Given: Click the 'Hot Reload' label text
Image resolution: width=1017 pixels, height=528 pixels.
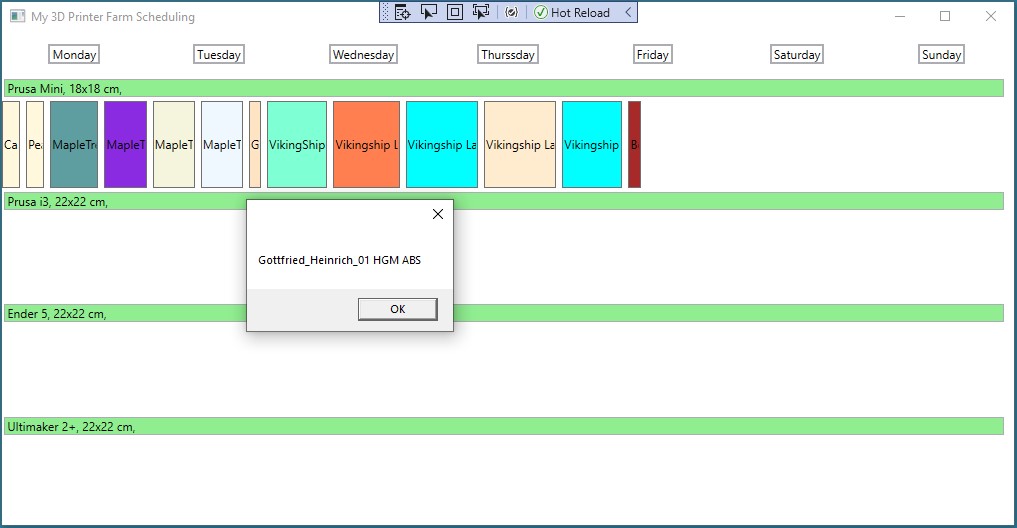Looking at the screenshot, I should pos(580,12).
